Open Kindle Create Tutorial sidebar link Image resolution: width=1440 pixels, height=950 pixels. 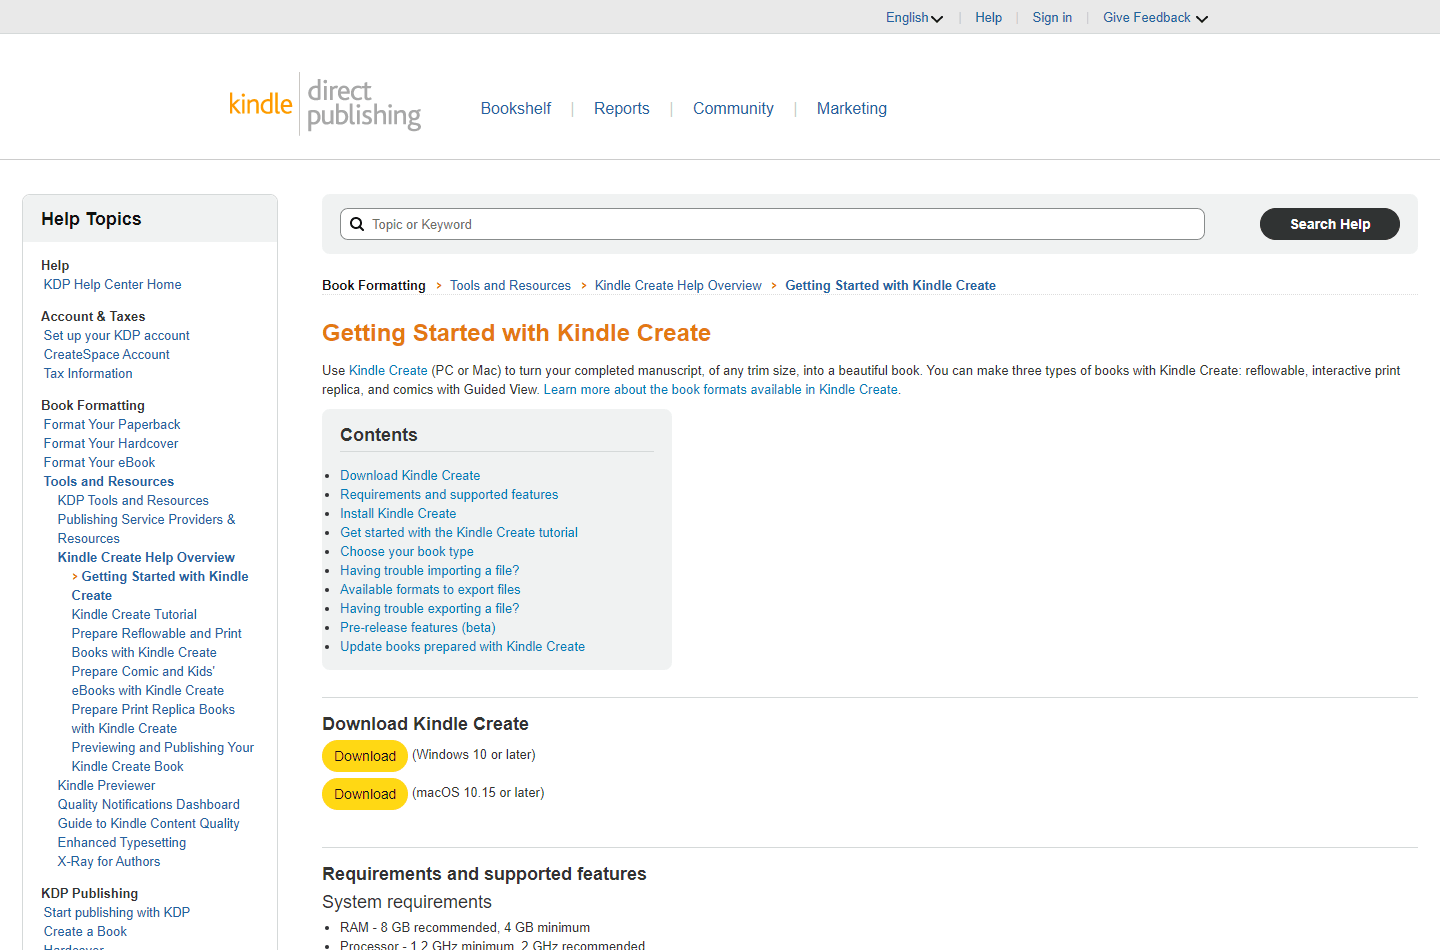tap(134, 614)
